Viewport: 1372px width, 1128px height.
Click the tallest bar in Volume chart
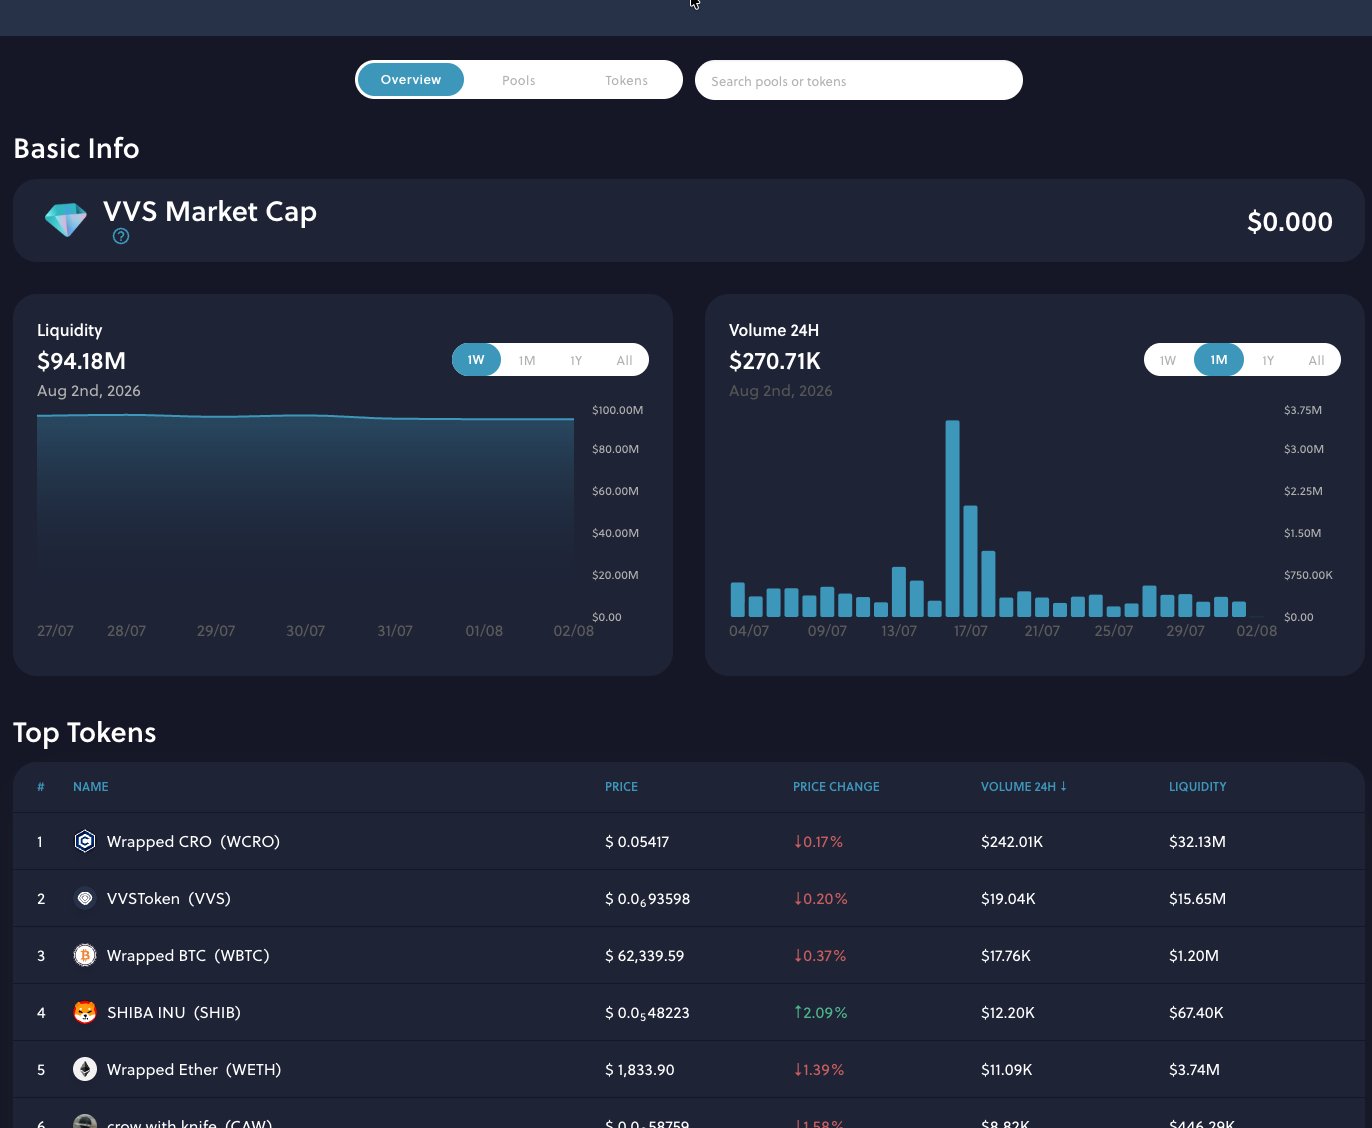pyautogui.click(x=952, y=518)
